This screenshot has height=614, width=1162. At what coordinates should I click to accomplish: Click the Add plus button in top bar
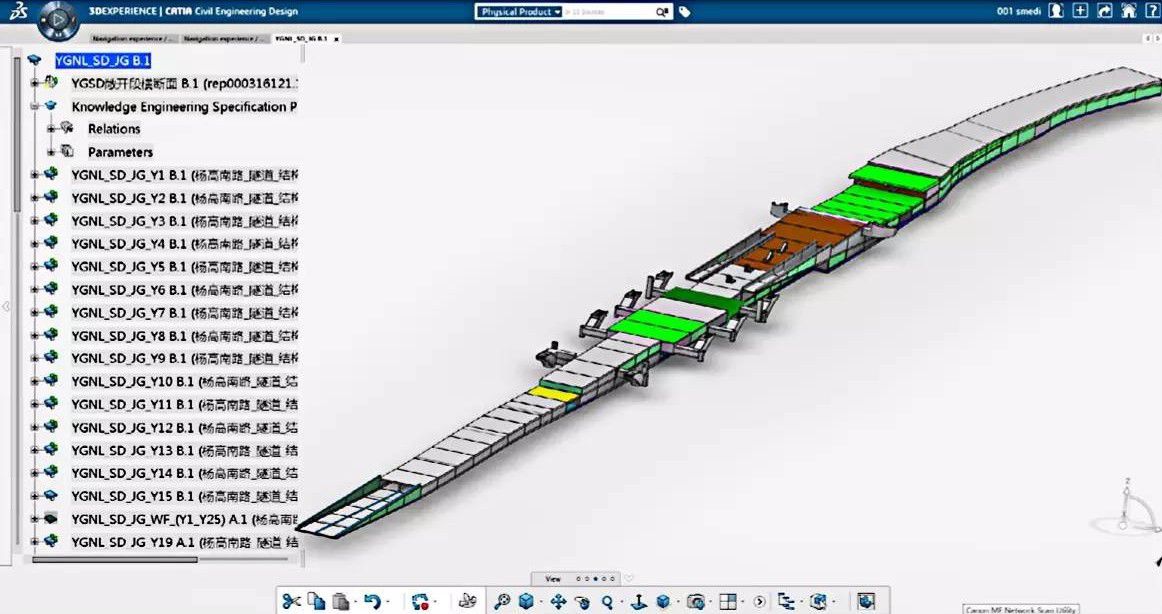point(1080,11)
